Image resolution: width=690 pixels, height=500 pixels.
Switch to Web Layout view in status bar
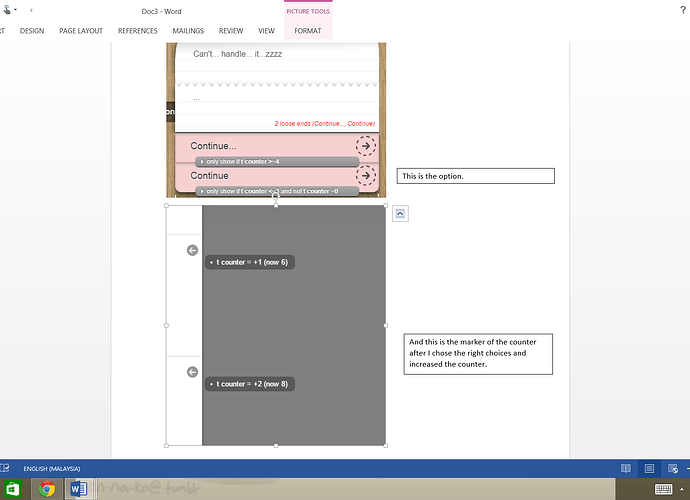pos(673,468)
